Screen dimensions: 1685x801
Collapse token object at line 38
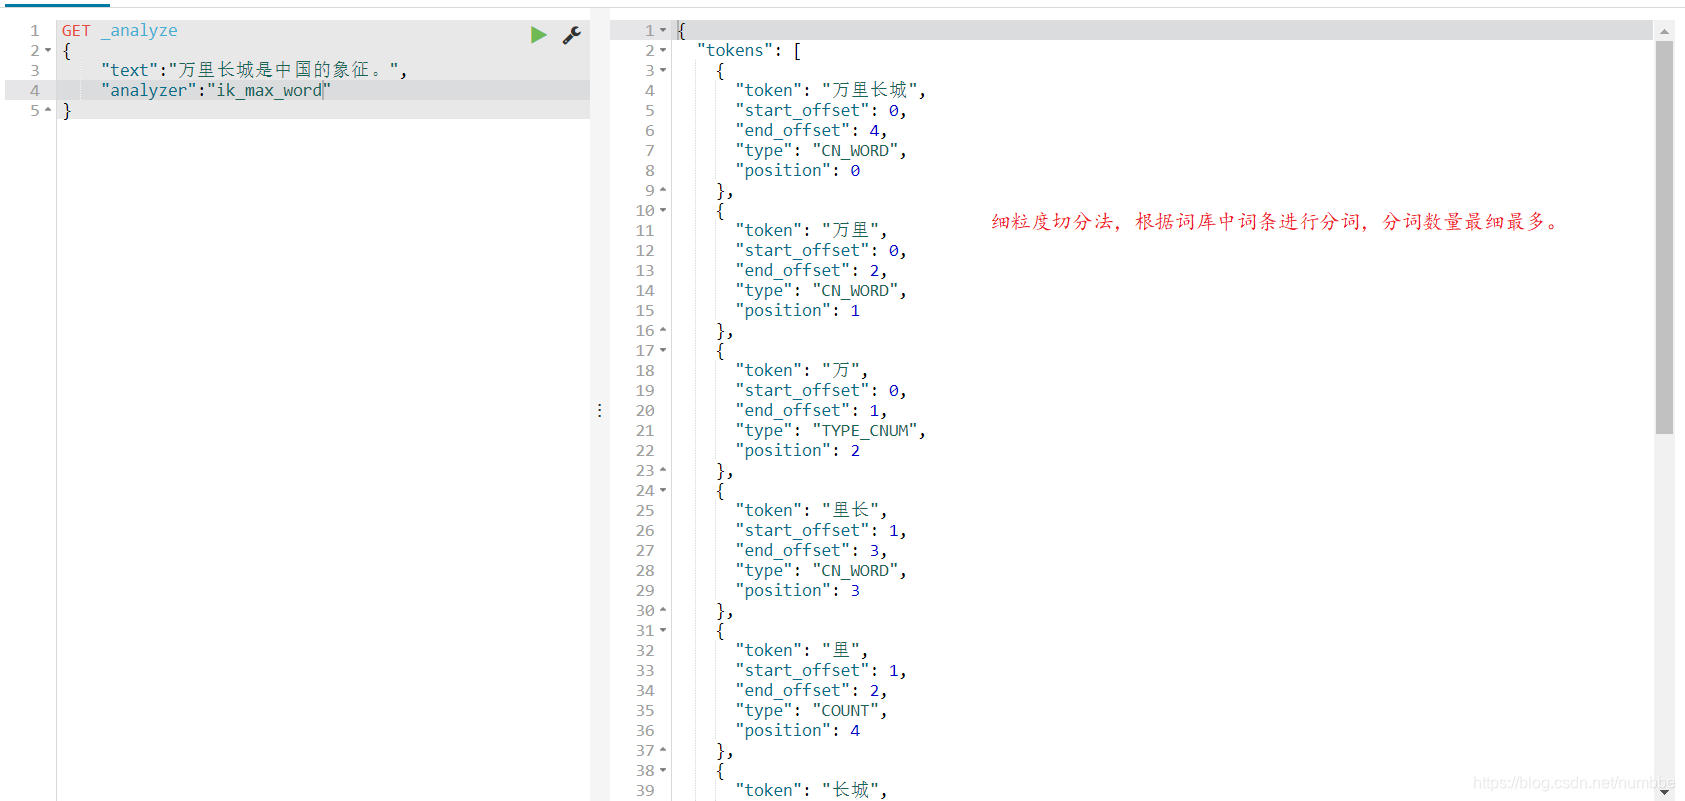[663, 770]
